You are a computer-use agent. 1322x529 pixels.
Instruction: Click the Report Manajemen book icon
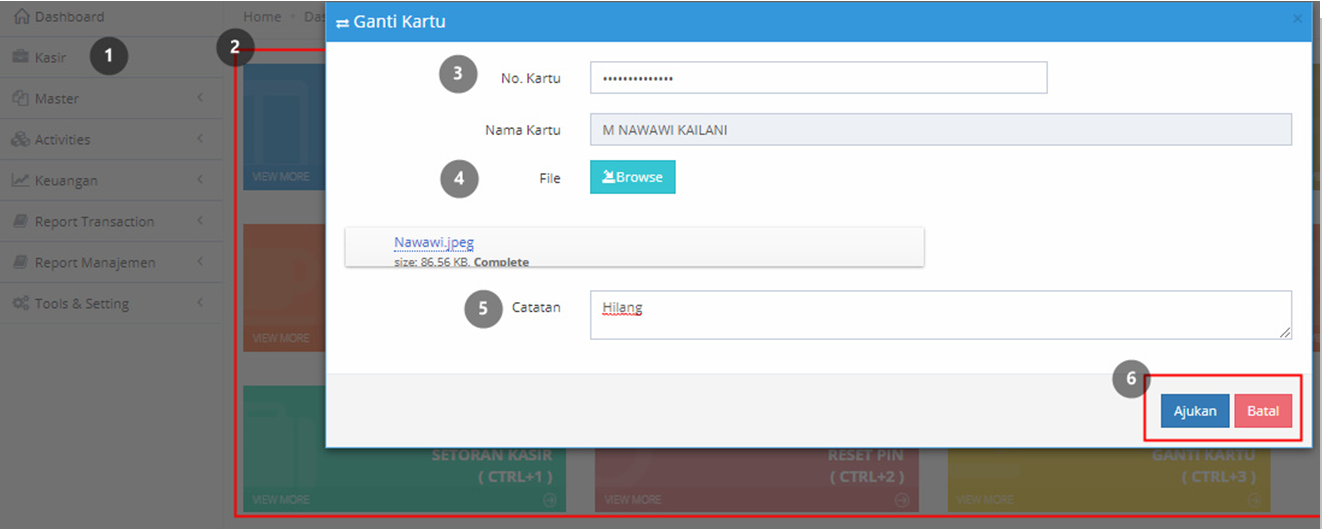[x=20, y=263]
